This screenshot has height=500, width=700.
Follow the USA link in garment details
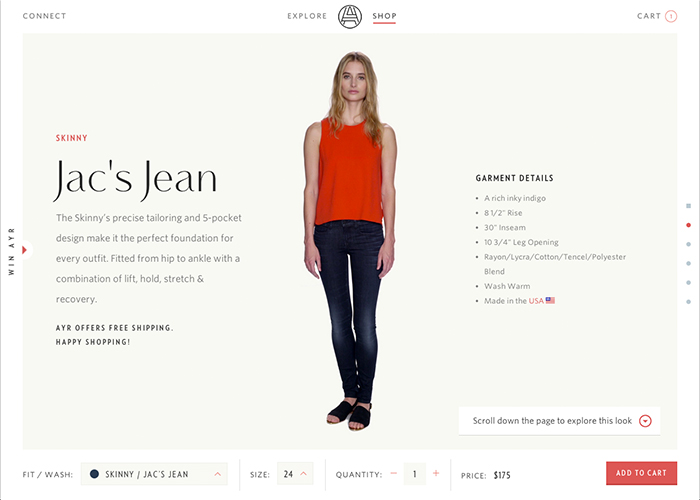coord(536,301)
